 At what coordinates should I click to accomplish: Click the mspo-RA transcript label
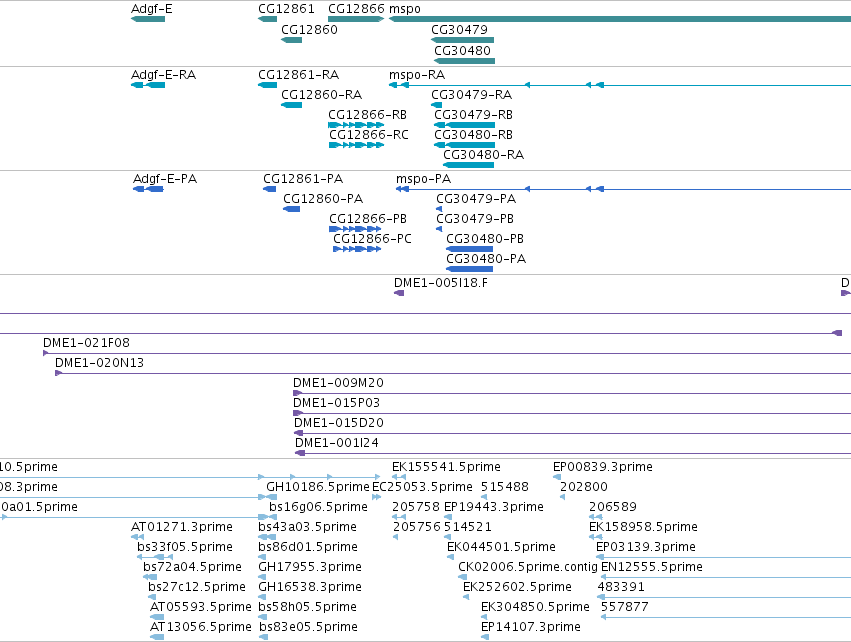[x=417, y=74]
